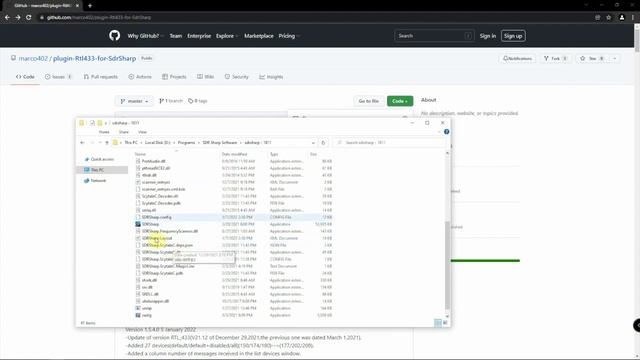Reload the GitHub page in the browser
The height and width of the screenshot is (360, 640).
tap(29, 18)
